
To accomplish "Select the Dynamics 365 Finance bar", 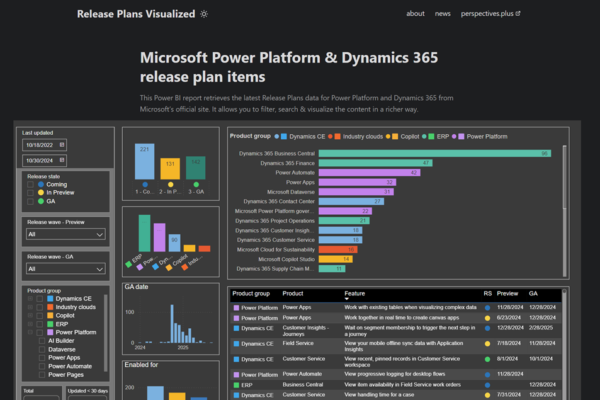I will pyautogui.click(x=375, y=163).
